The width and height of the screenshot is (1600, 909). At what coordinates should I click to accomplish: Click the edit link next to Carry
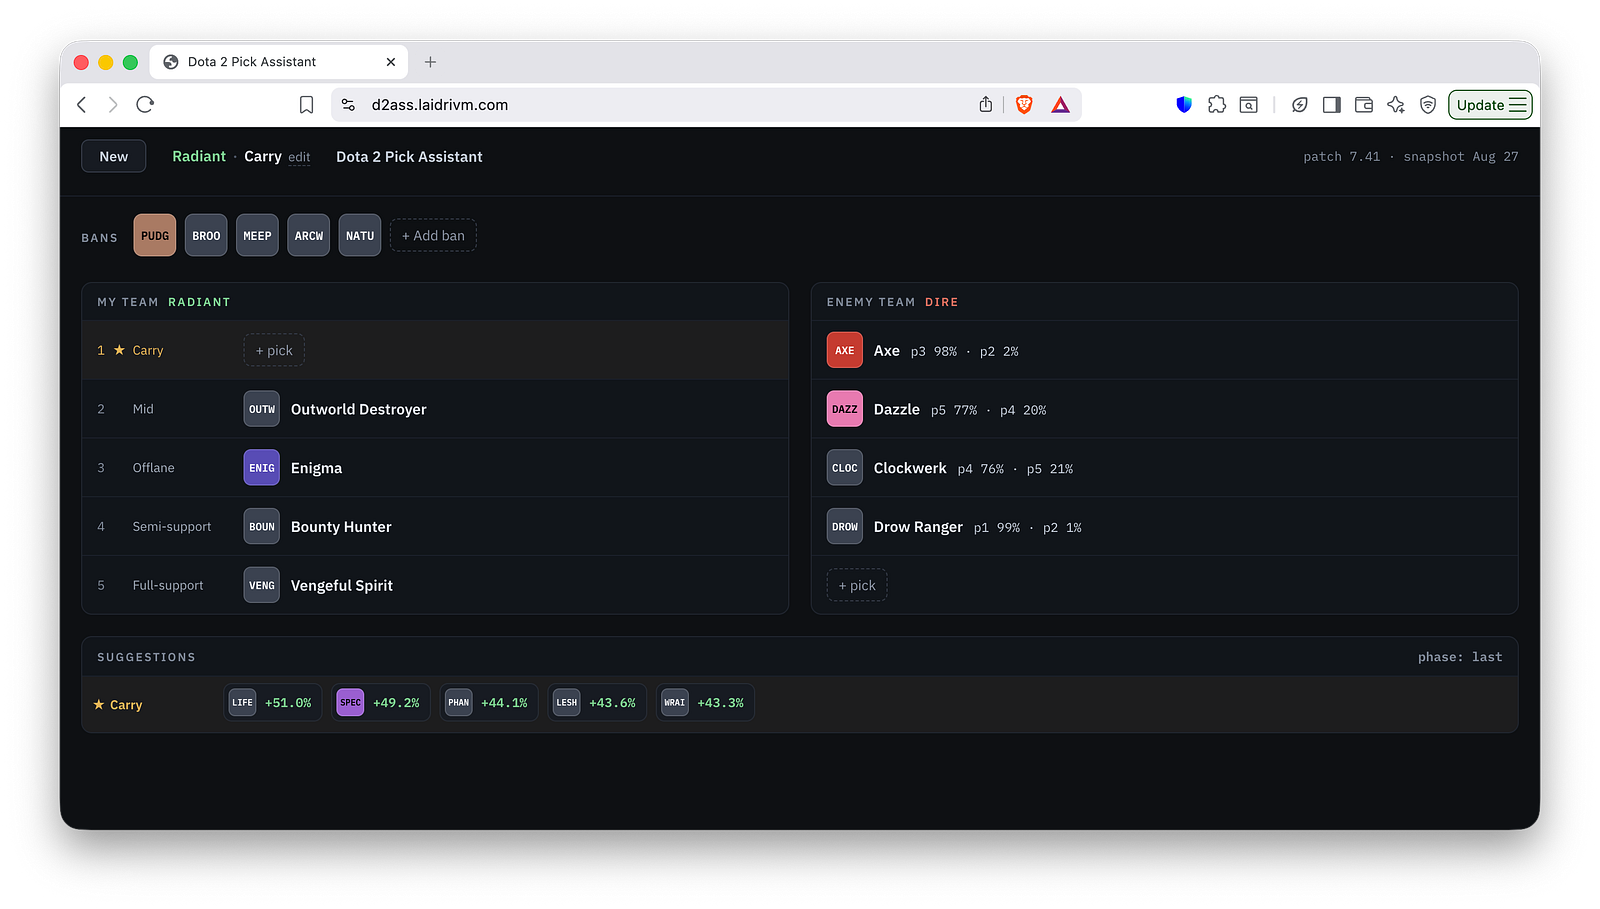coord(299,158)
